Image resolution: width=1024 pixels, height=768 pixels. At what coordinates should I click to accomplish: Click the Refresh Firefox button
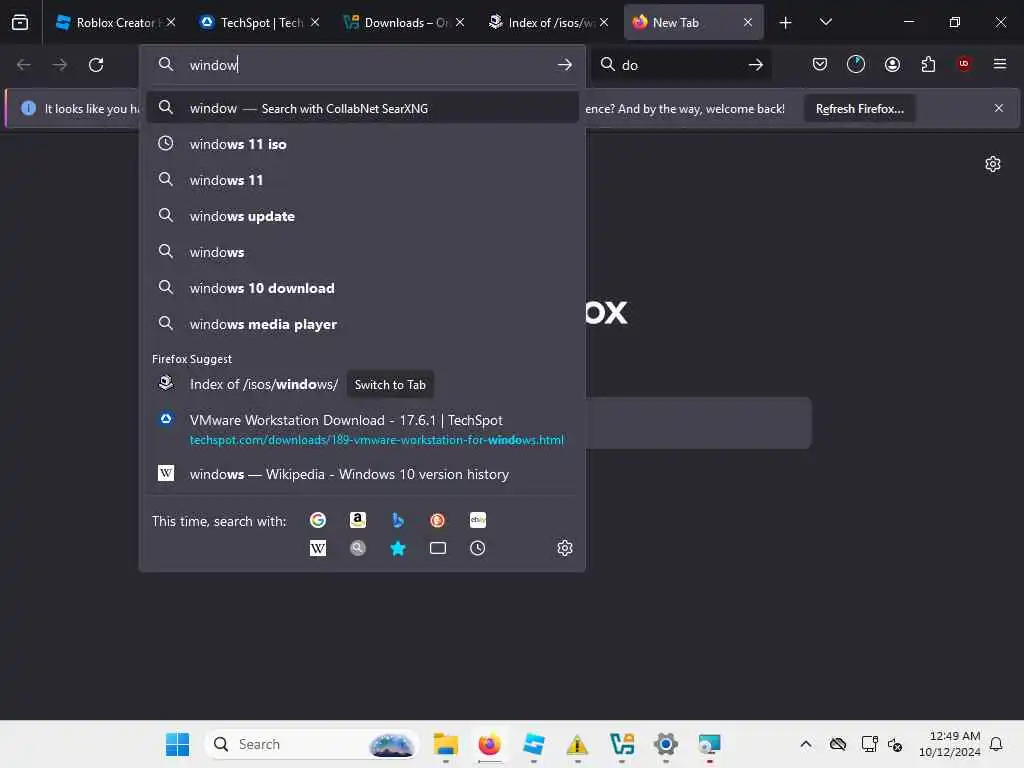click(x=859, y=108)
